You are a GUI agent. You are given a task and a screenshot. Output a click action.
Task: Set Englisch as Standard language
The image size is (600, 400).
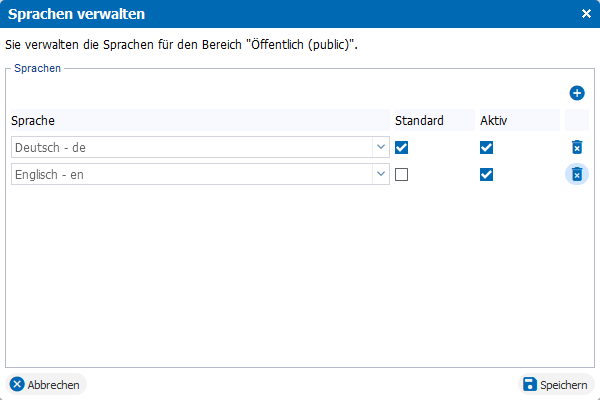[x=401, y=175]
